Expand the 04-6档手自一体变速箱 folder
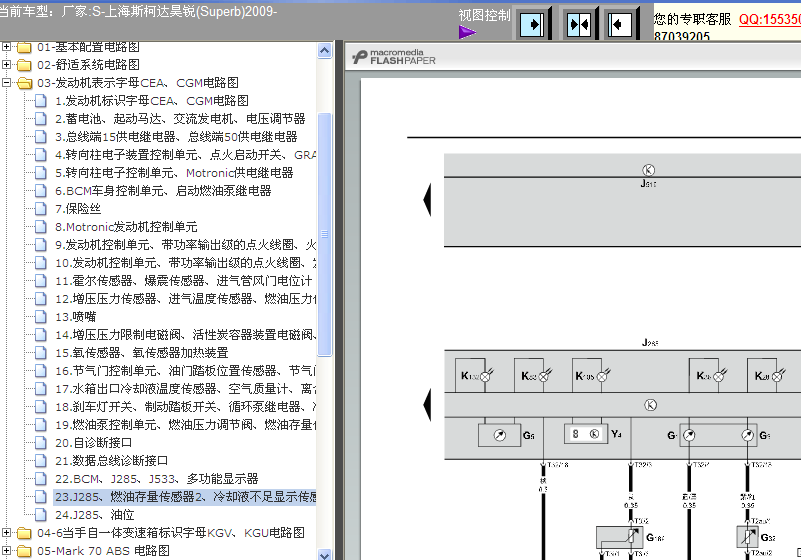This screenshot has width=801, height=560. coord(6,532)
